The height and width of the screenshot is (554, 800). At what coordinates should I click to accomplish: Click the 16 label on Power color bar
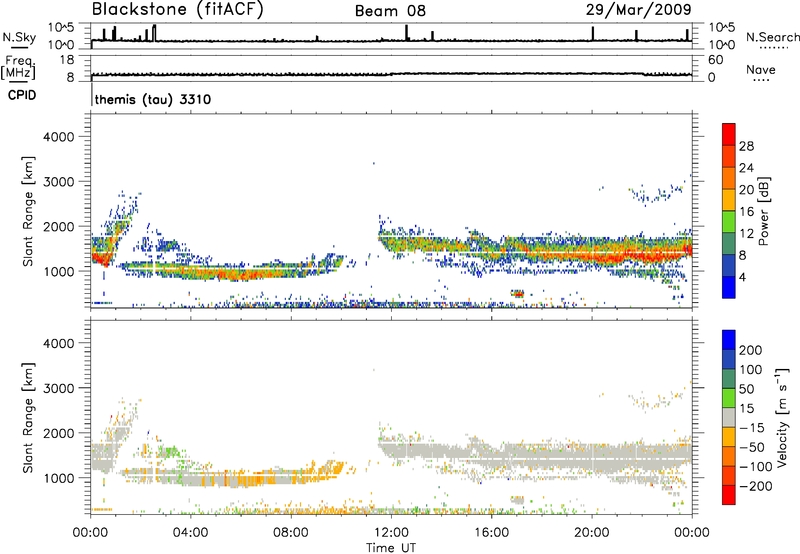pyautogui.click(x=746, y=212)
